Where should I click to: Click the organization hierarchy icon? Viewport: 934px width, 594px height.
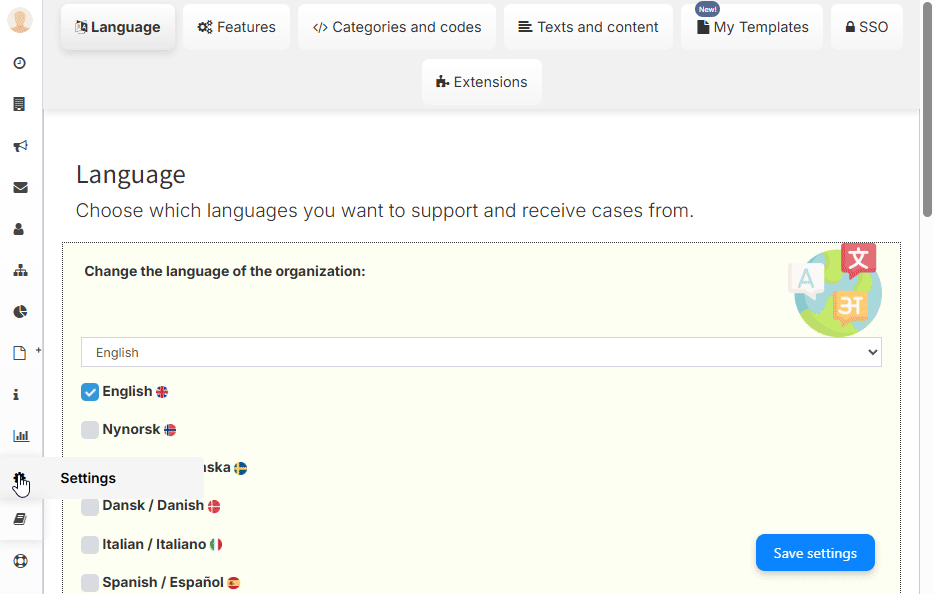pyautogui.click(x=20, y=270)
